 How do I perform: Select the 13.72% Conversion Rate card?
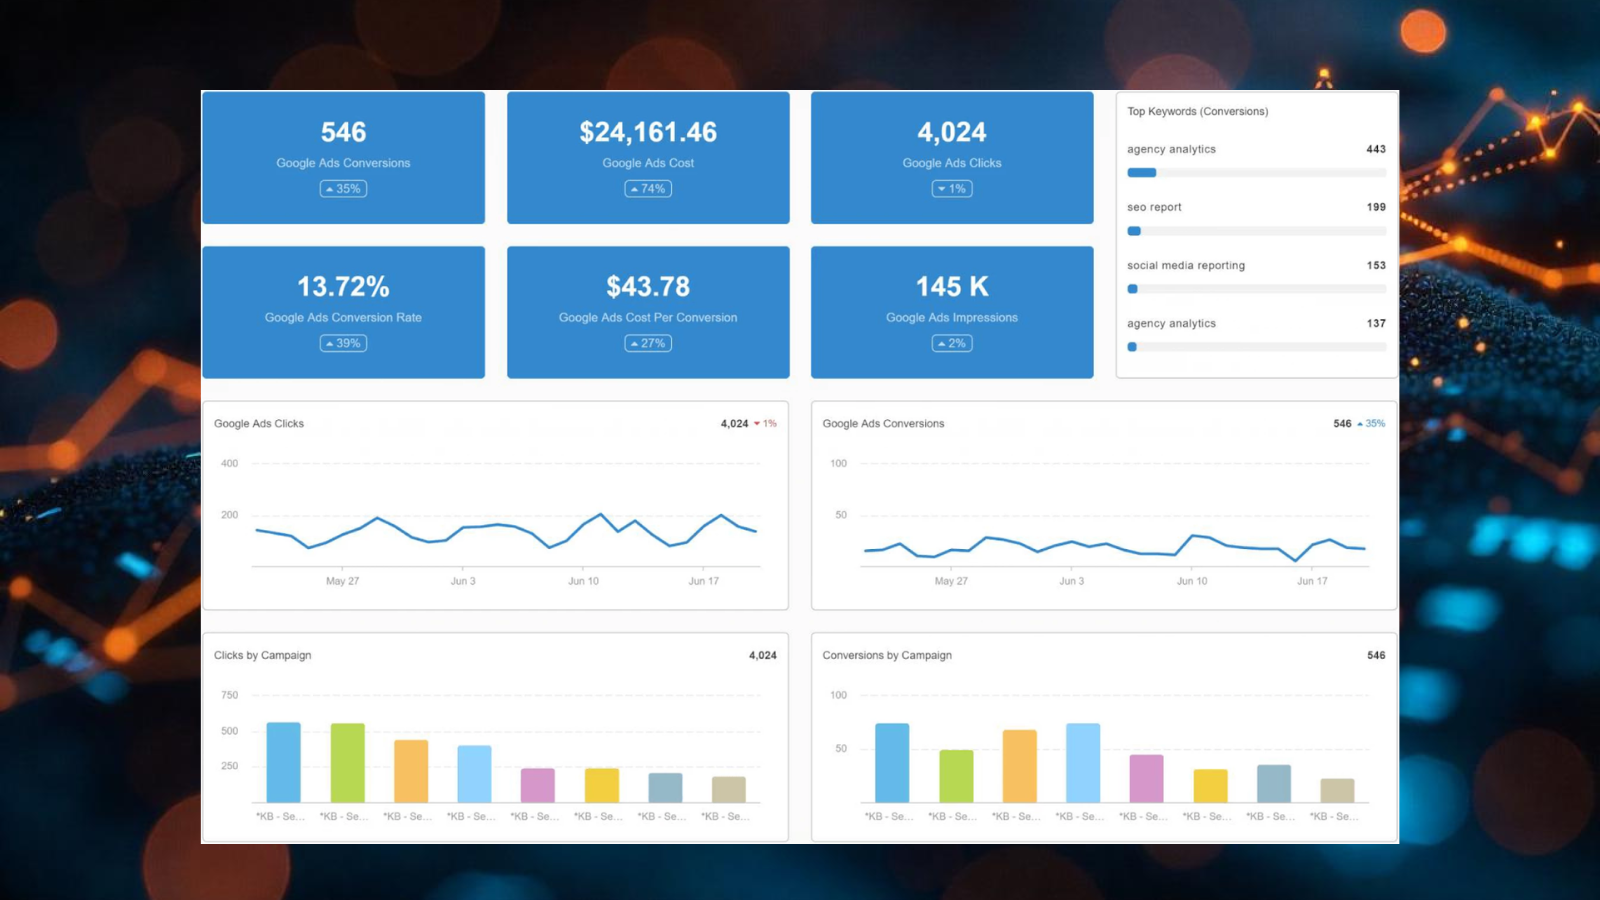click(x=343, y=312)
